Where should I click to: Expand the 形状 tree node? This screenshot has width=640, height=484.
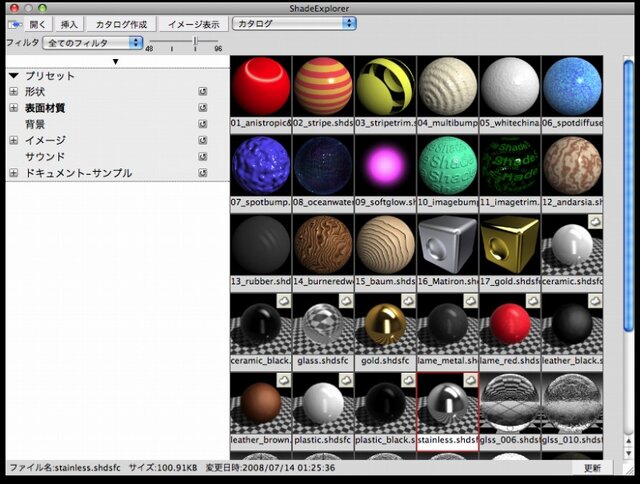(13, 91)
